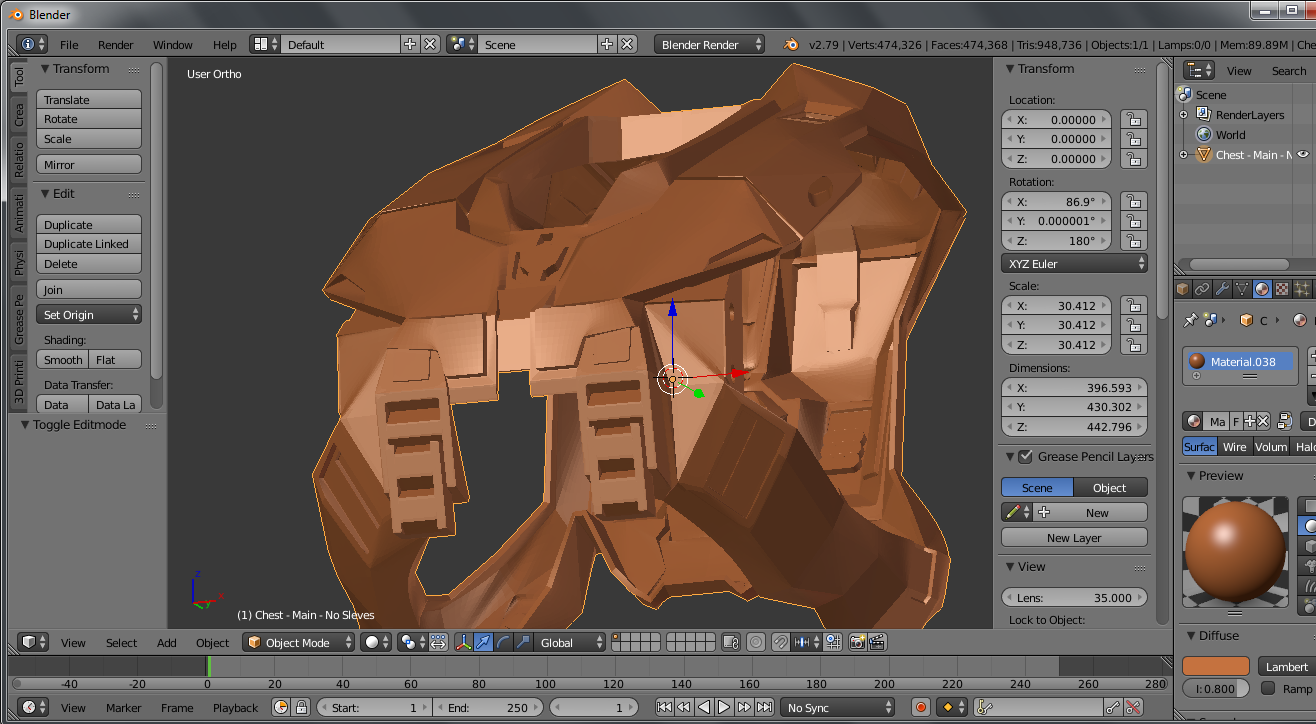Screen dimensions: 1316x724
Task: Click the Duplicate Linked button
Action: 89,244
